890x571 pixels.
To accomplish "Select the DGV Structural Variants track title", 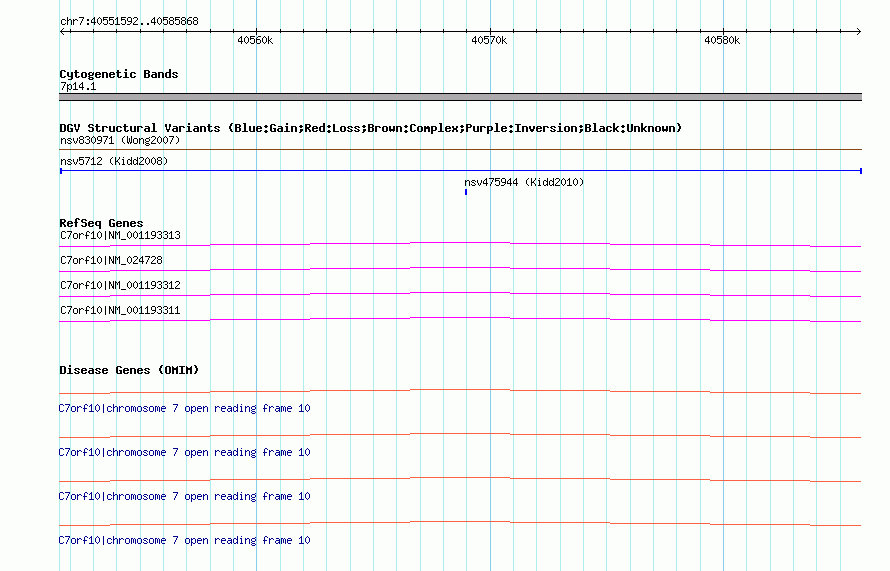I will pos(370,128).
